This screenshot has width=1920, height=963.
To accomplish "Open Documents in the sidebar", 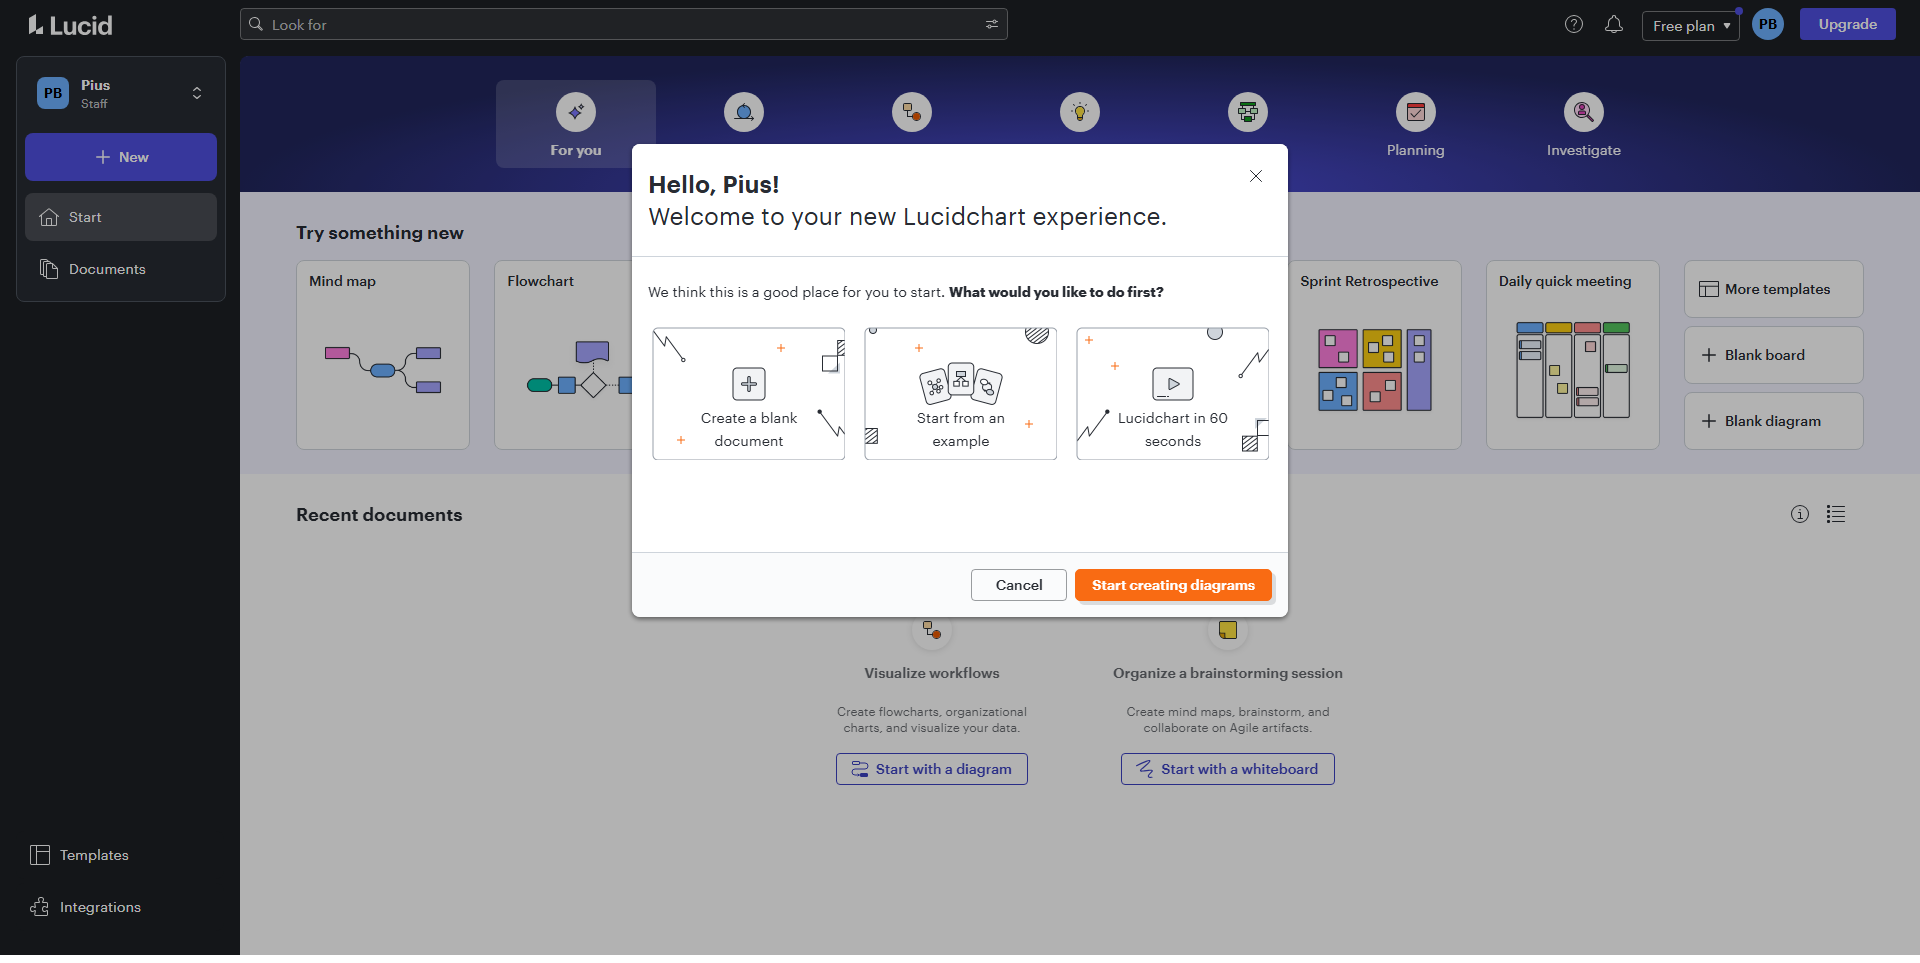I will point(107,269).
